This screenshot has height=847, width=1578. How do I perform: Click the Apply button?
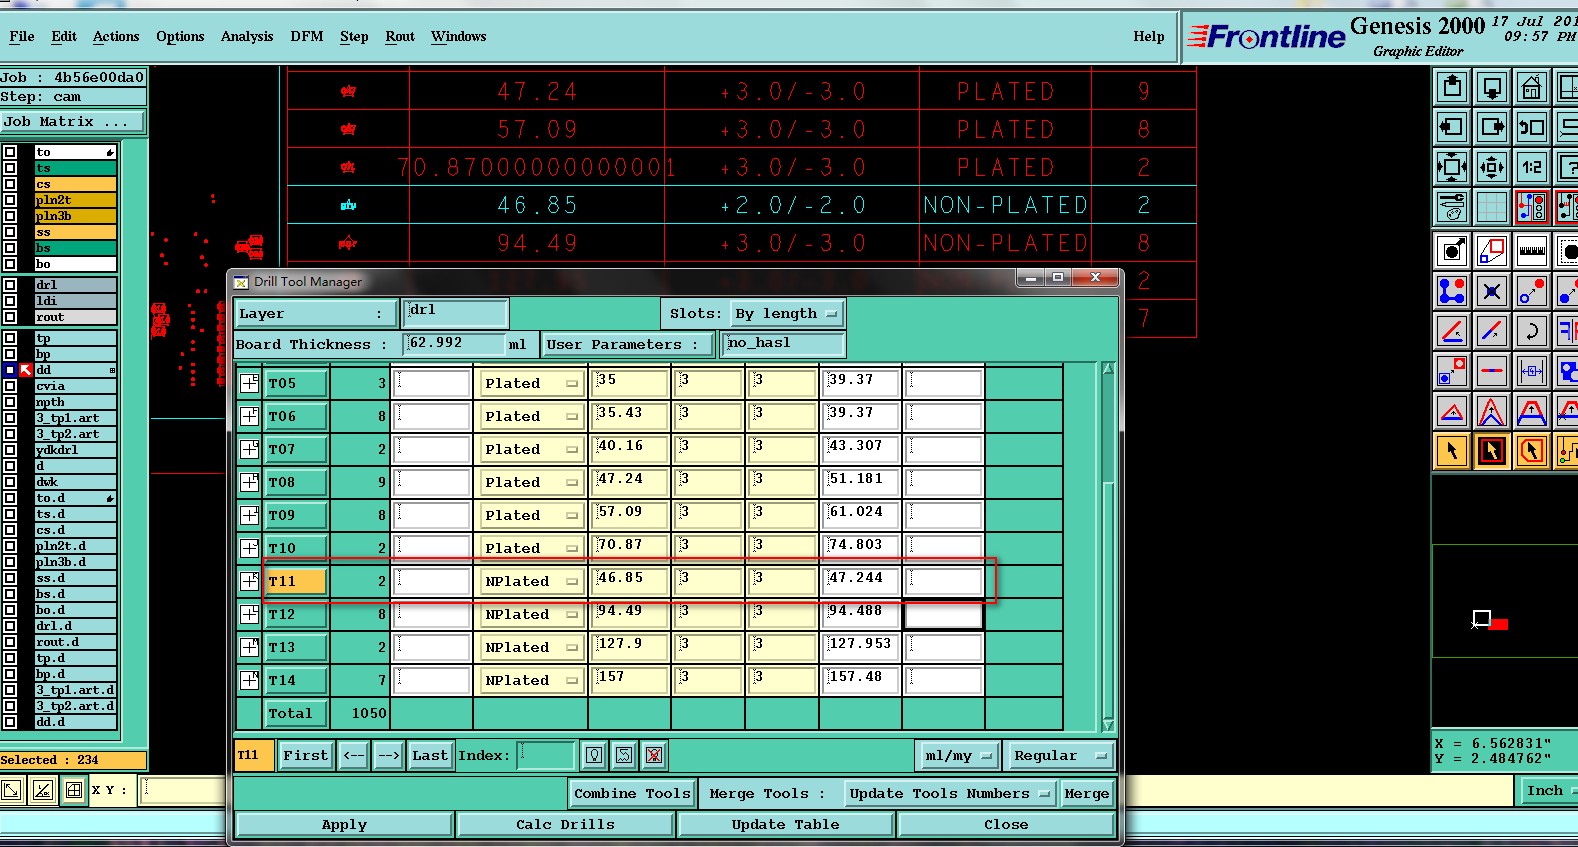344,824
